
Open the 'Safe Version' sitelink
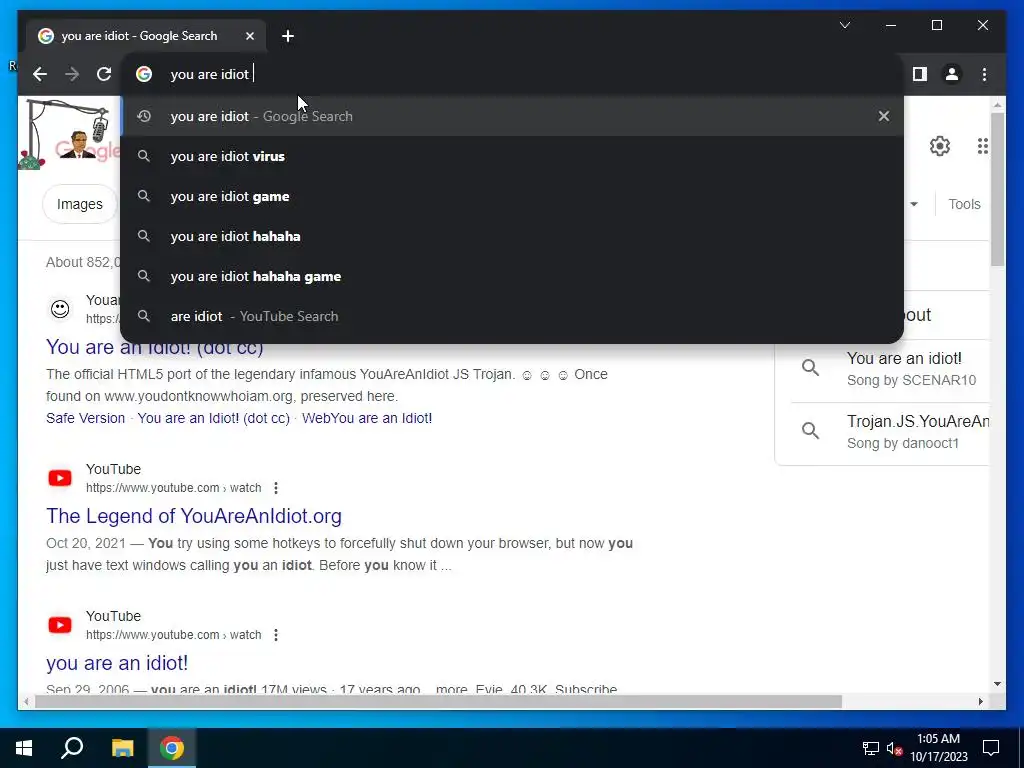(x=86, y=418)
